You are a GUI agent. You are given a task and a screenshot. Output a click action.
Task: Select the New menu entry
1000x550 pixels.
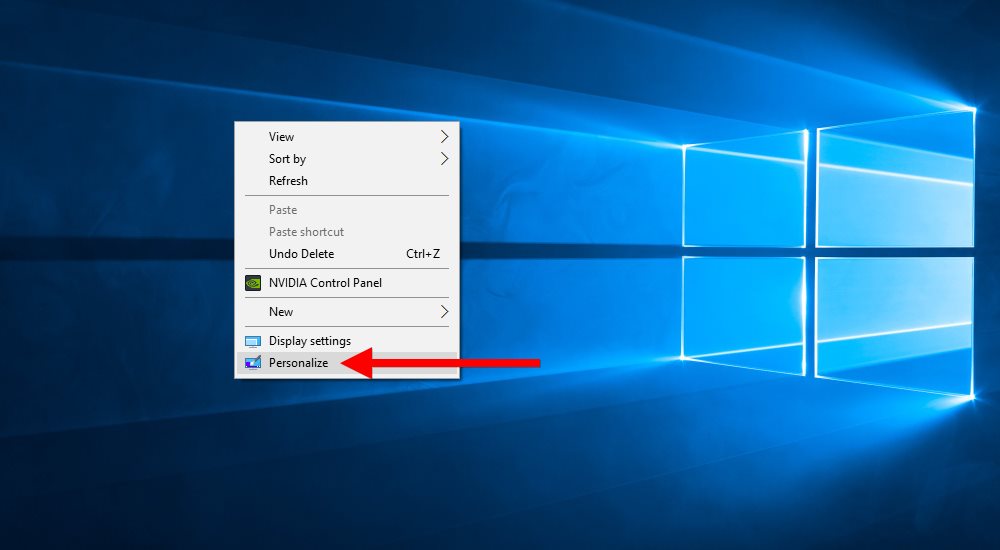pos(281,311)
